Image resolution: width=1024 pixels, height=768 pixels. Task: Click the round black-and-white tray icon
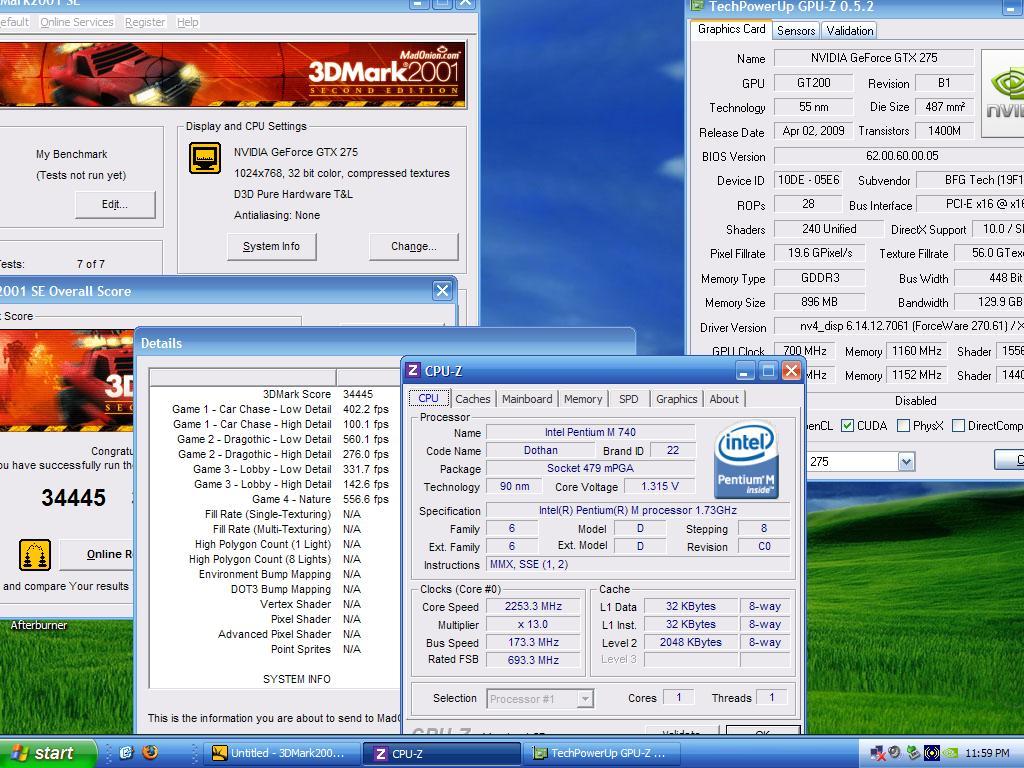point(932,754)
